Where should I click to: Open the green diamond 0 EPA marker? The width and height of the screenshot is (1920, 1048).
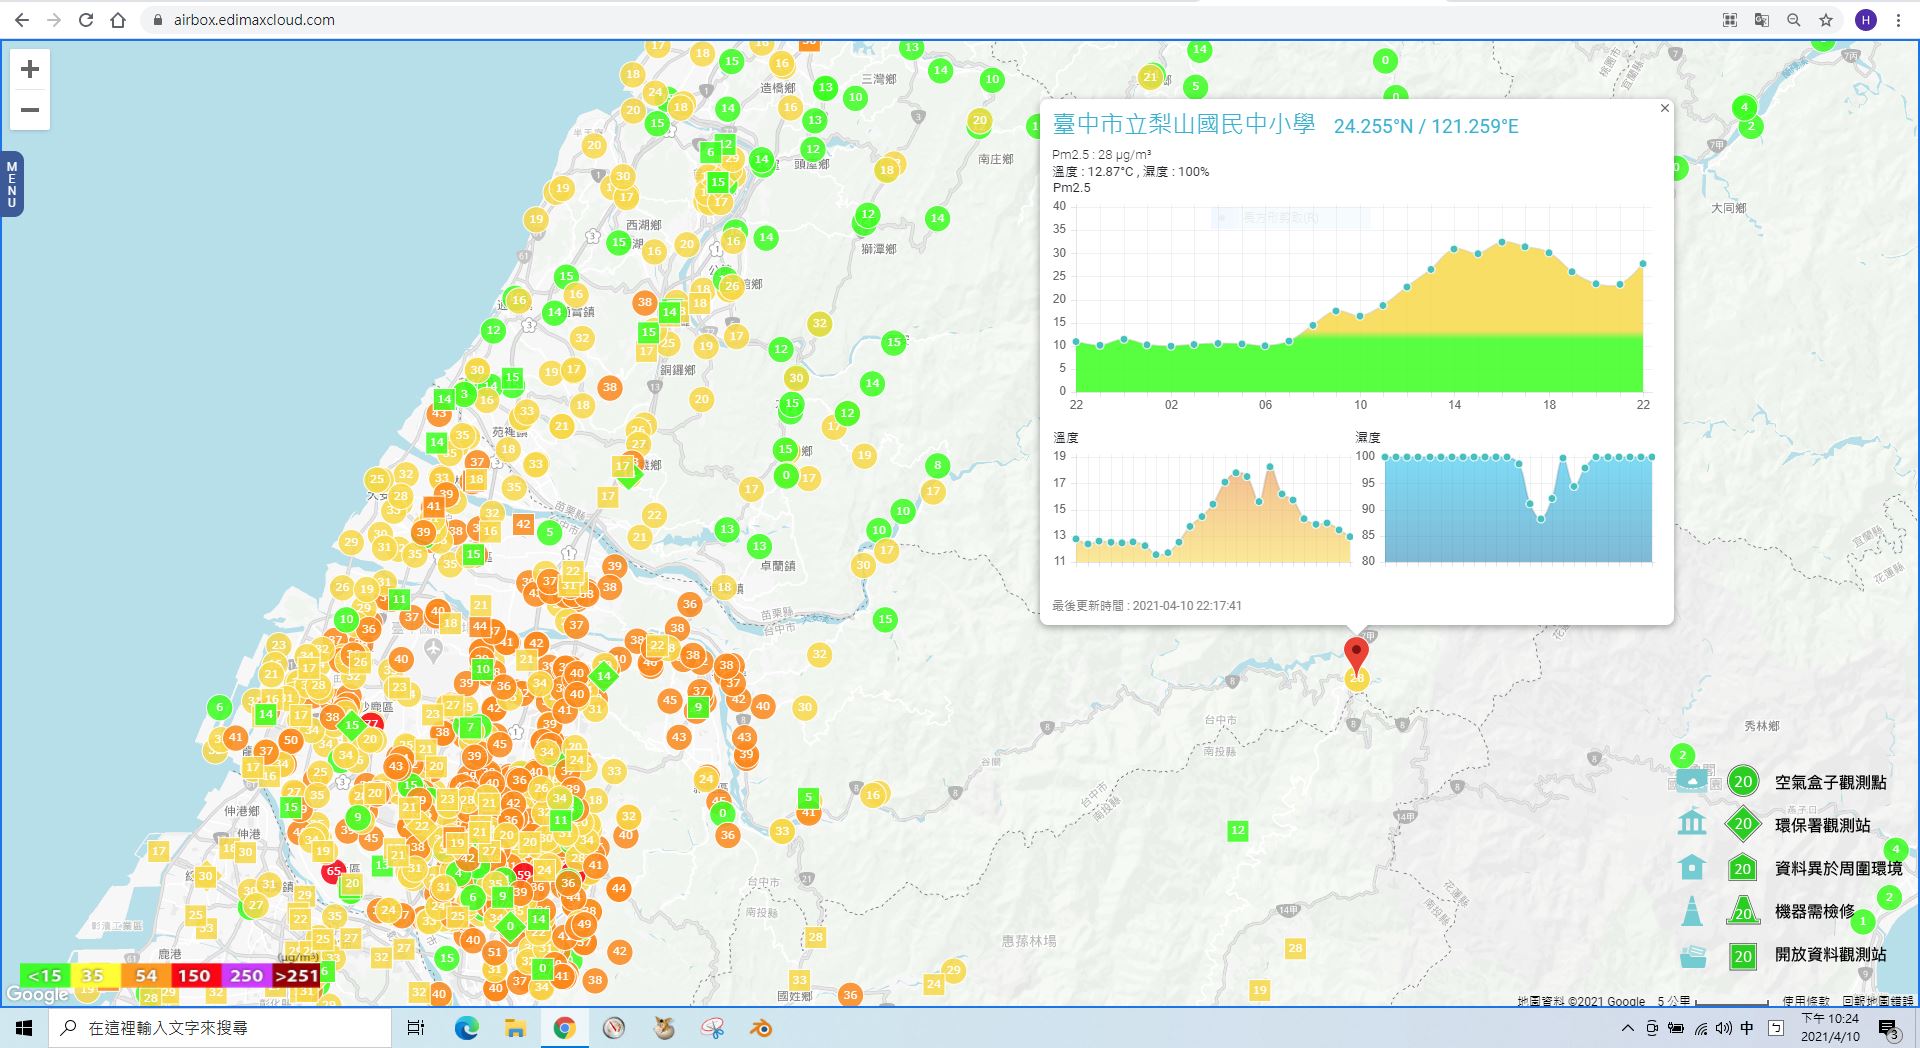(x=510, y=926)
